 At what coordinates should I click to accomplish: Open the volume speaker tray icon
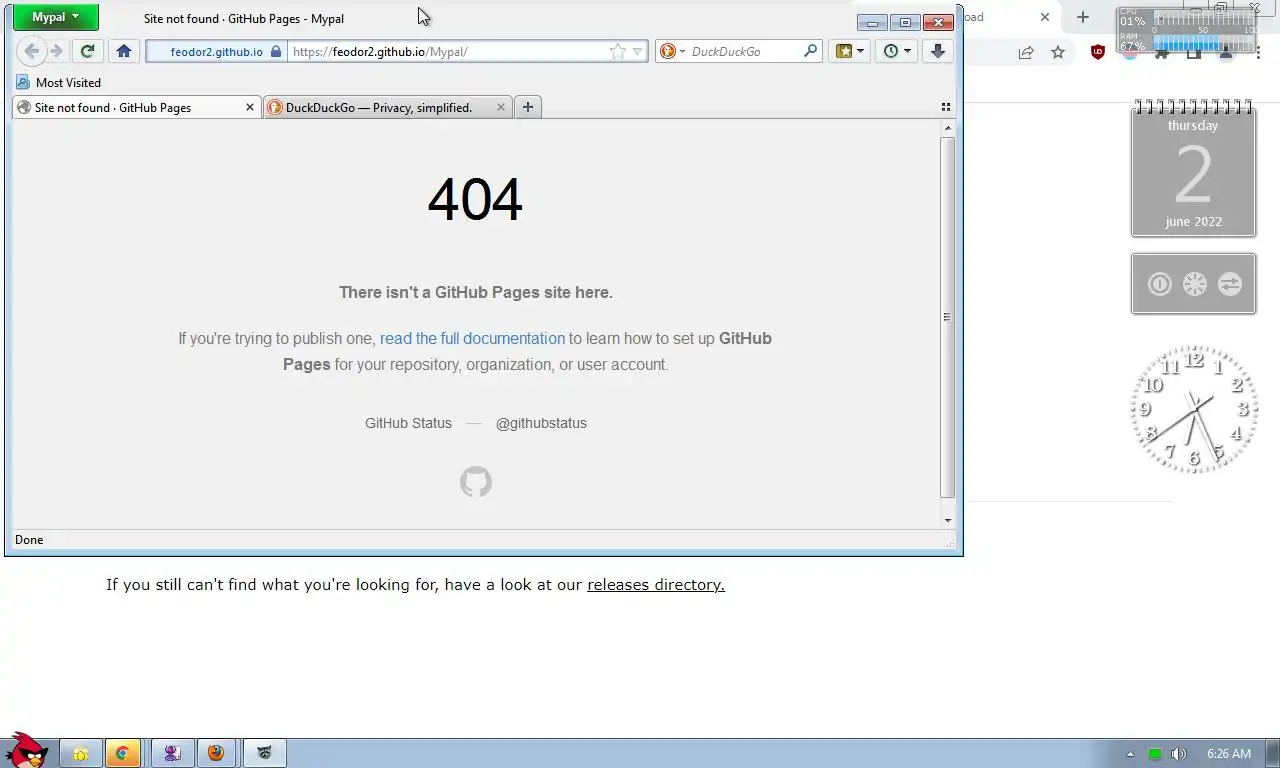coord(1178,754)
